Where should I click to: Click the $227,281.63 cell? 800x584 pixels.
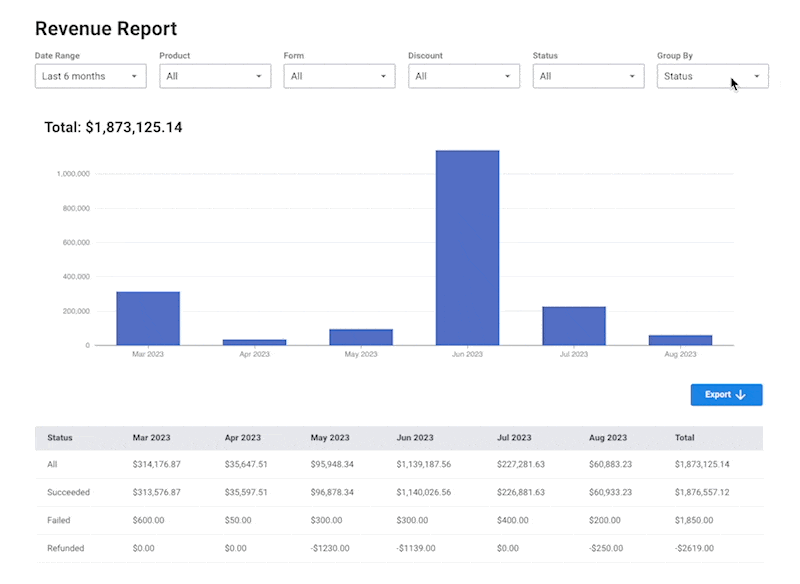tap(521, 464)
